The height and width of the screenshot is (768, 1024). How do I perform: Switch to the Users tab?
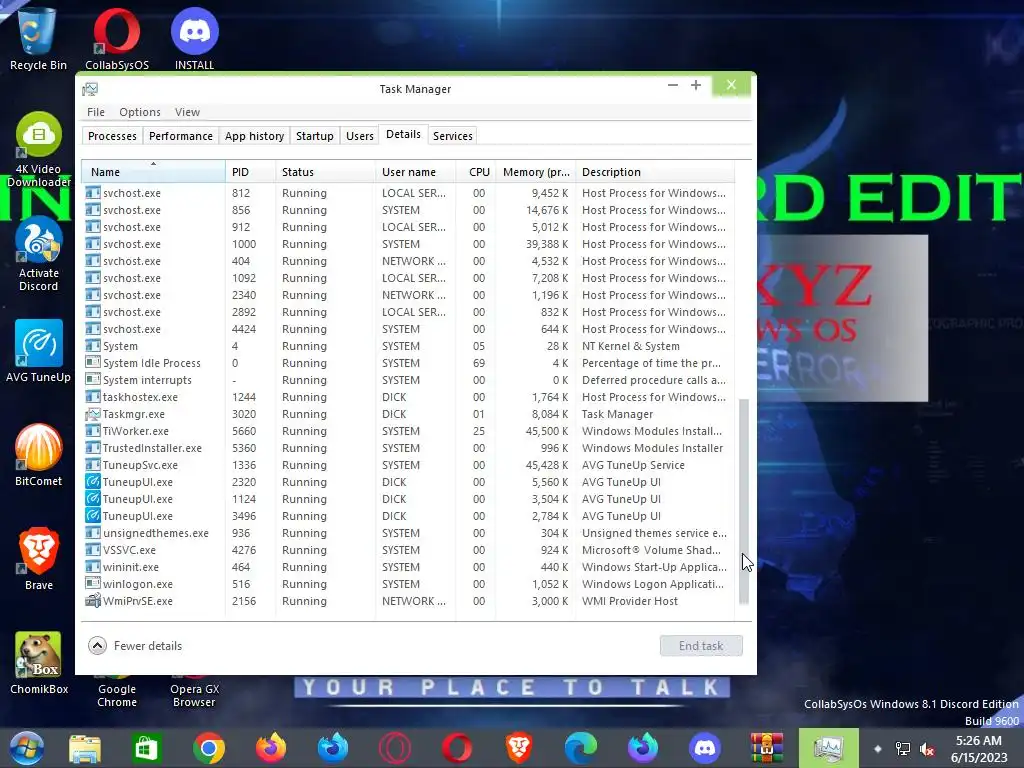pos(360,136)
